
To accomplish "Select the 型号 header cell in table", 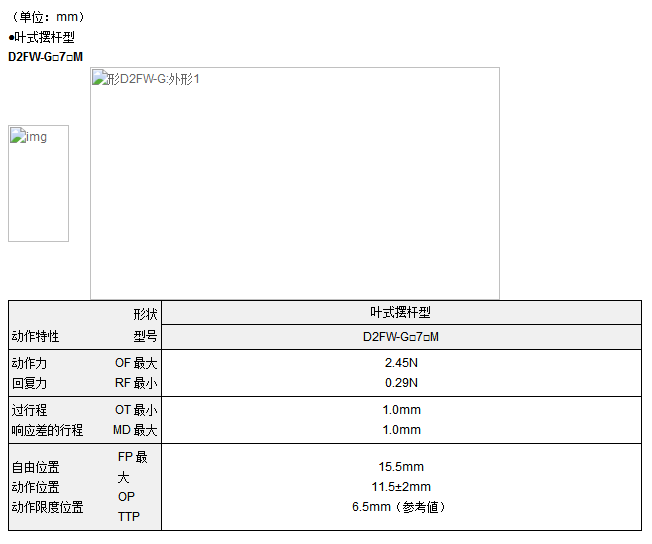I will pyautogui.click(x=145, y=337).
